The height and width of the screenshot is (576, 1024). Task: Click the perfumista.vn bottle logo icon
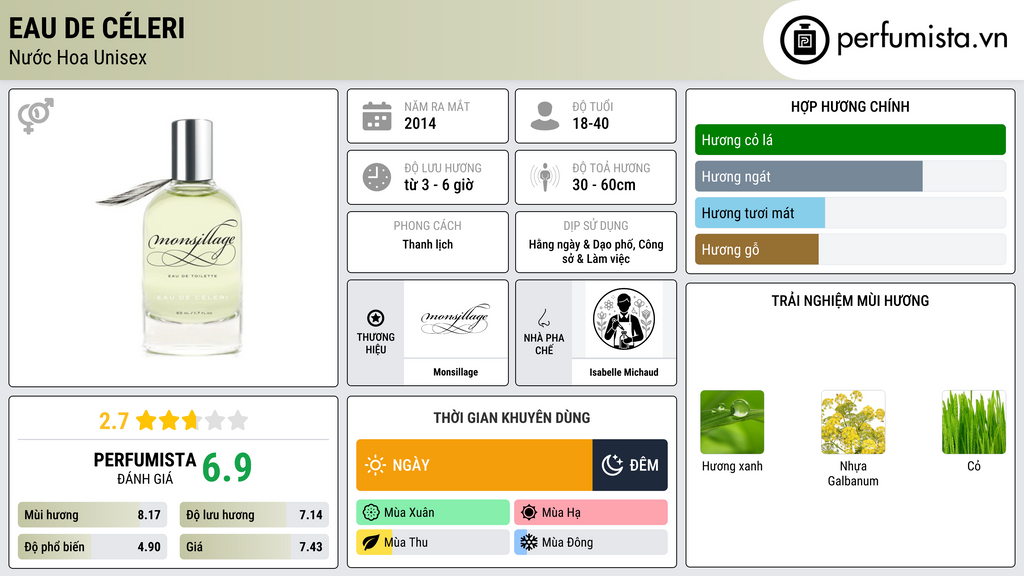click(804, 40)
